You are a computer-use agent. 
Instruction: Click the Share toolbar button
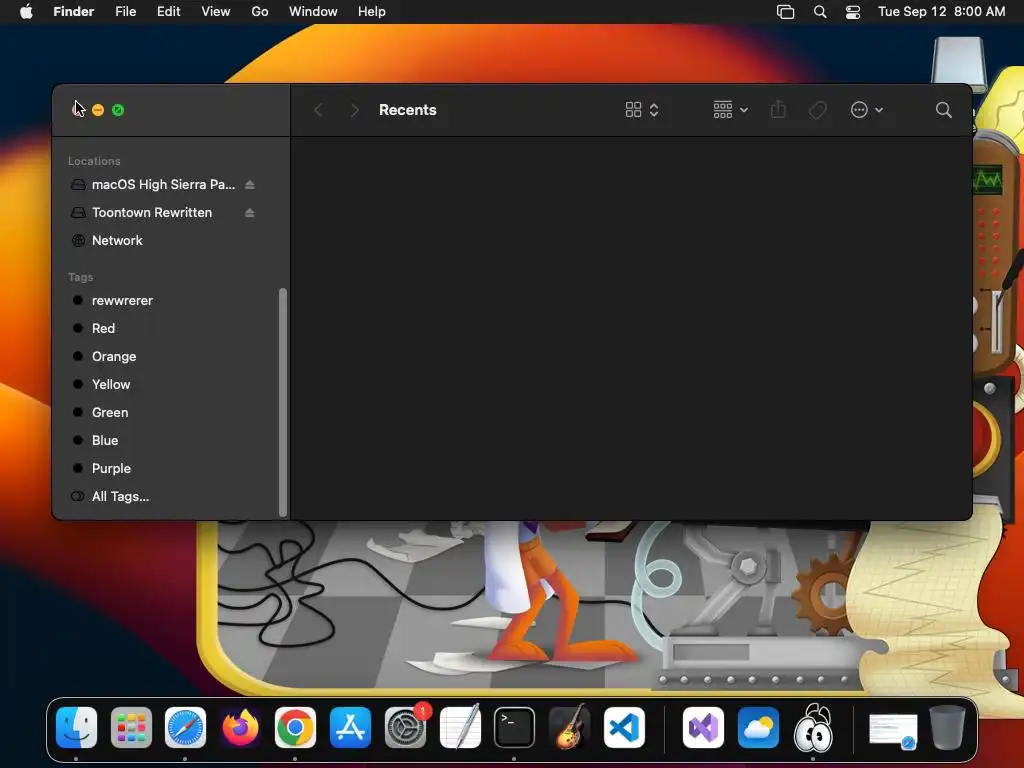tap(778, 109)
